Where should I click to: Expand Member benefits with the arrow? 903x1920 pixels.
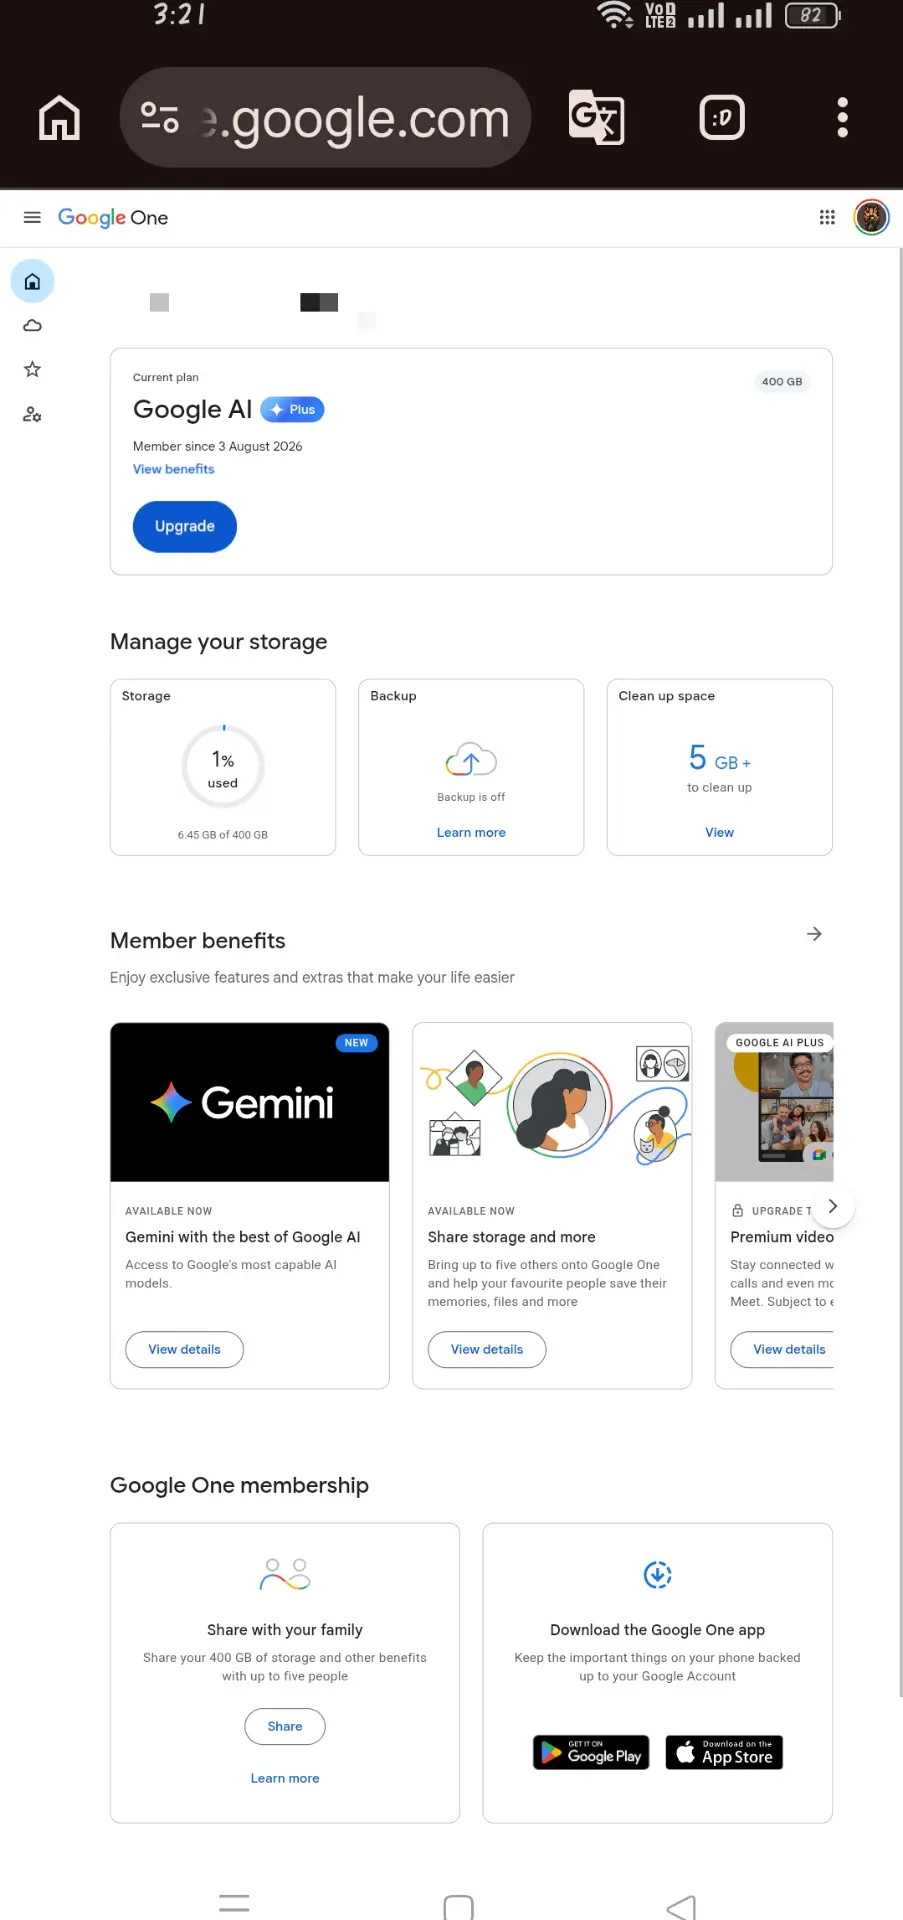coord(814,934)
